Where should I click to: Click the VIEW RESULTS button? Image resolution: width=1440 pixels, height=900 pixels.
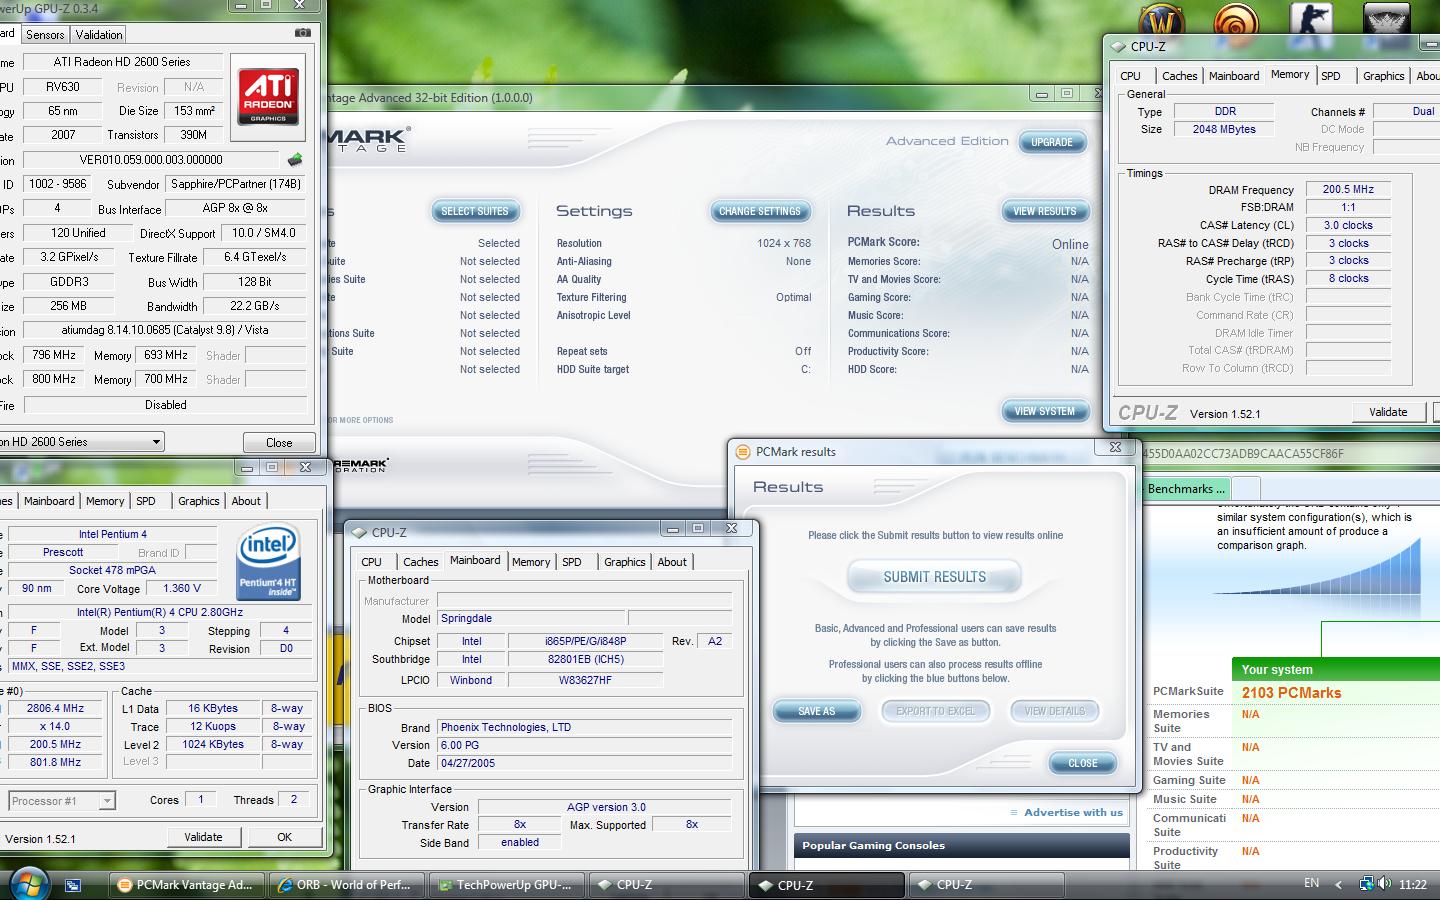[1045, 211]
